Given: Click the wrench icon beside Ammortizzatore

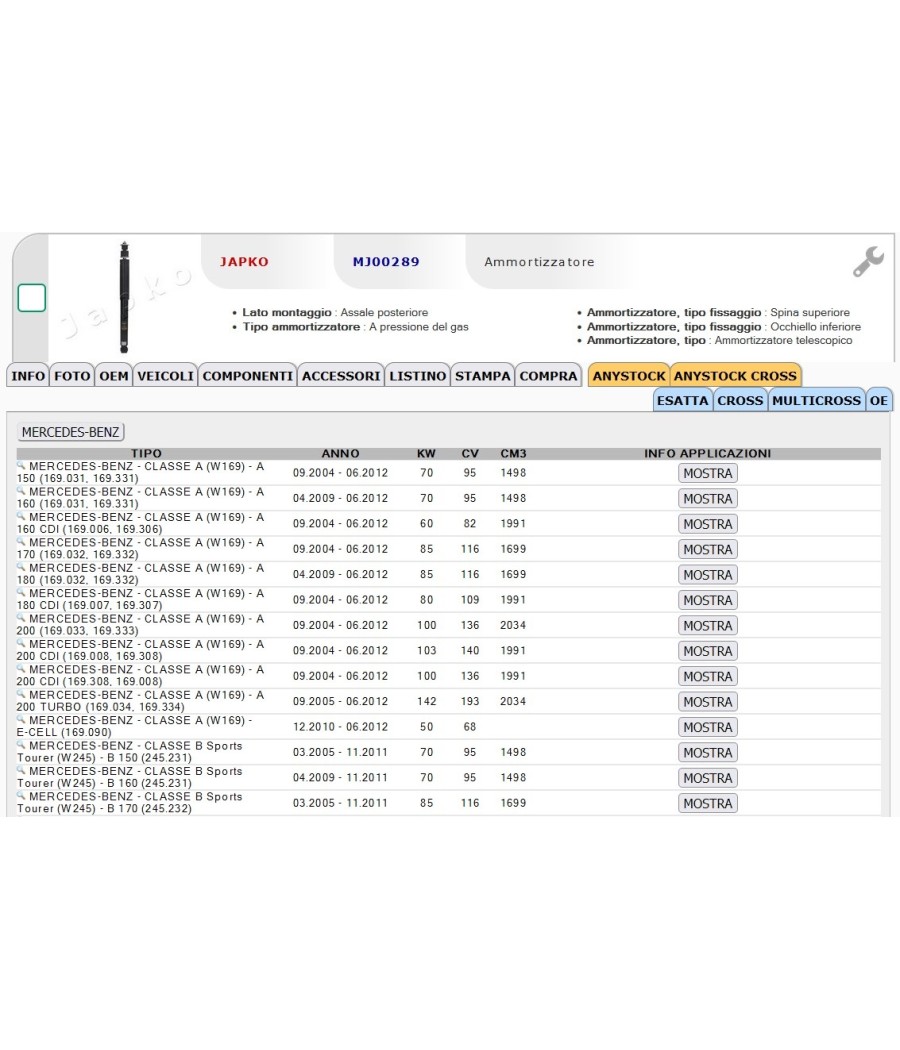Looking at the screenshot, I should [869, 261].
